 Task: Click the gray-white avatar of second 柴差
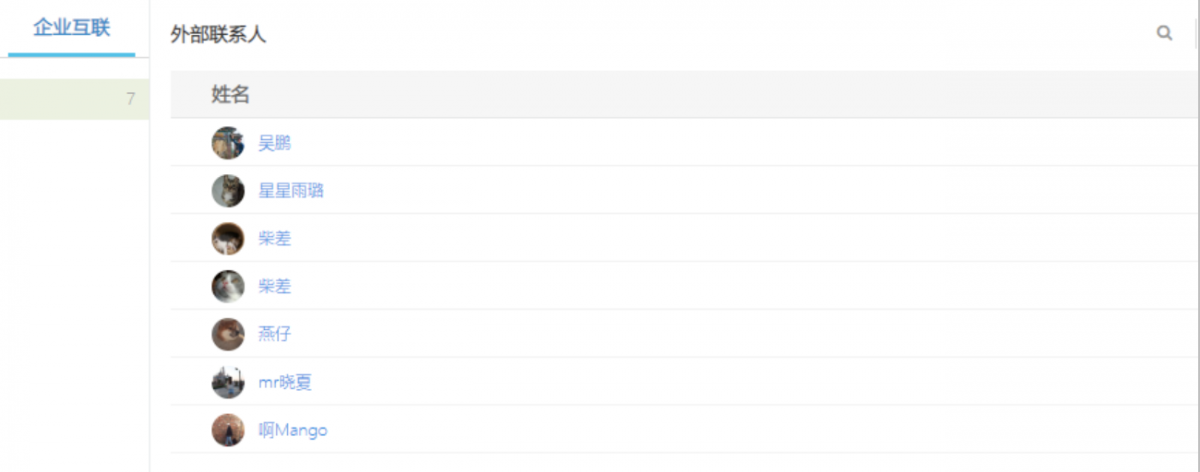228,287
